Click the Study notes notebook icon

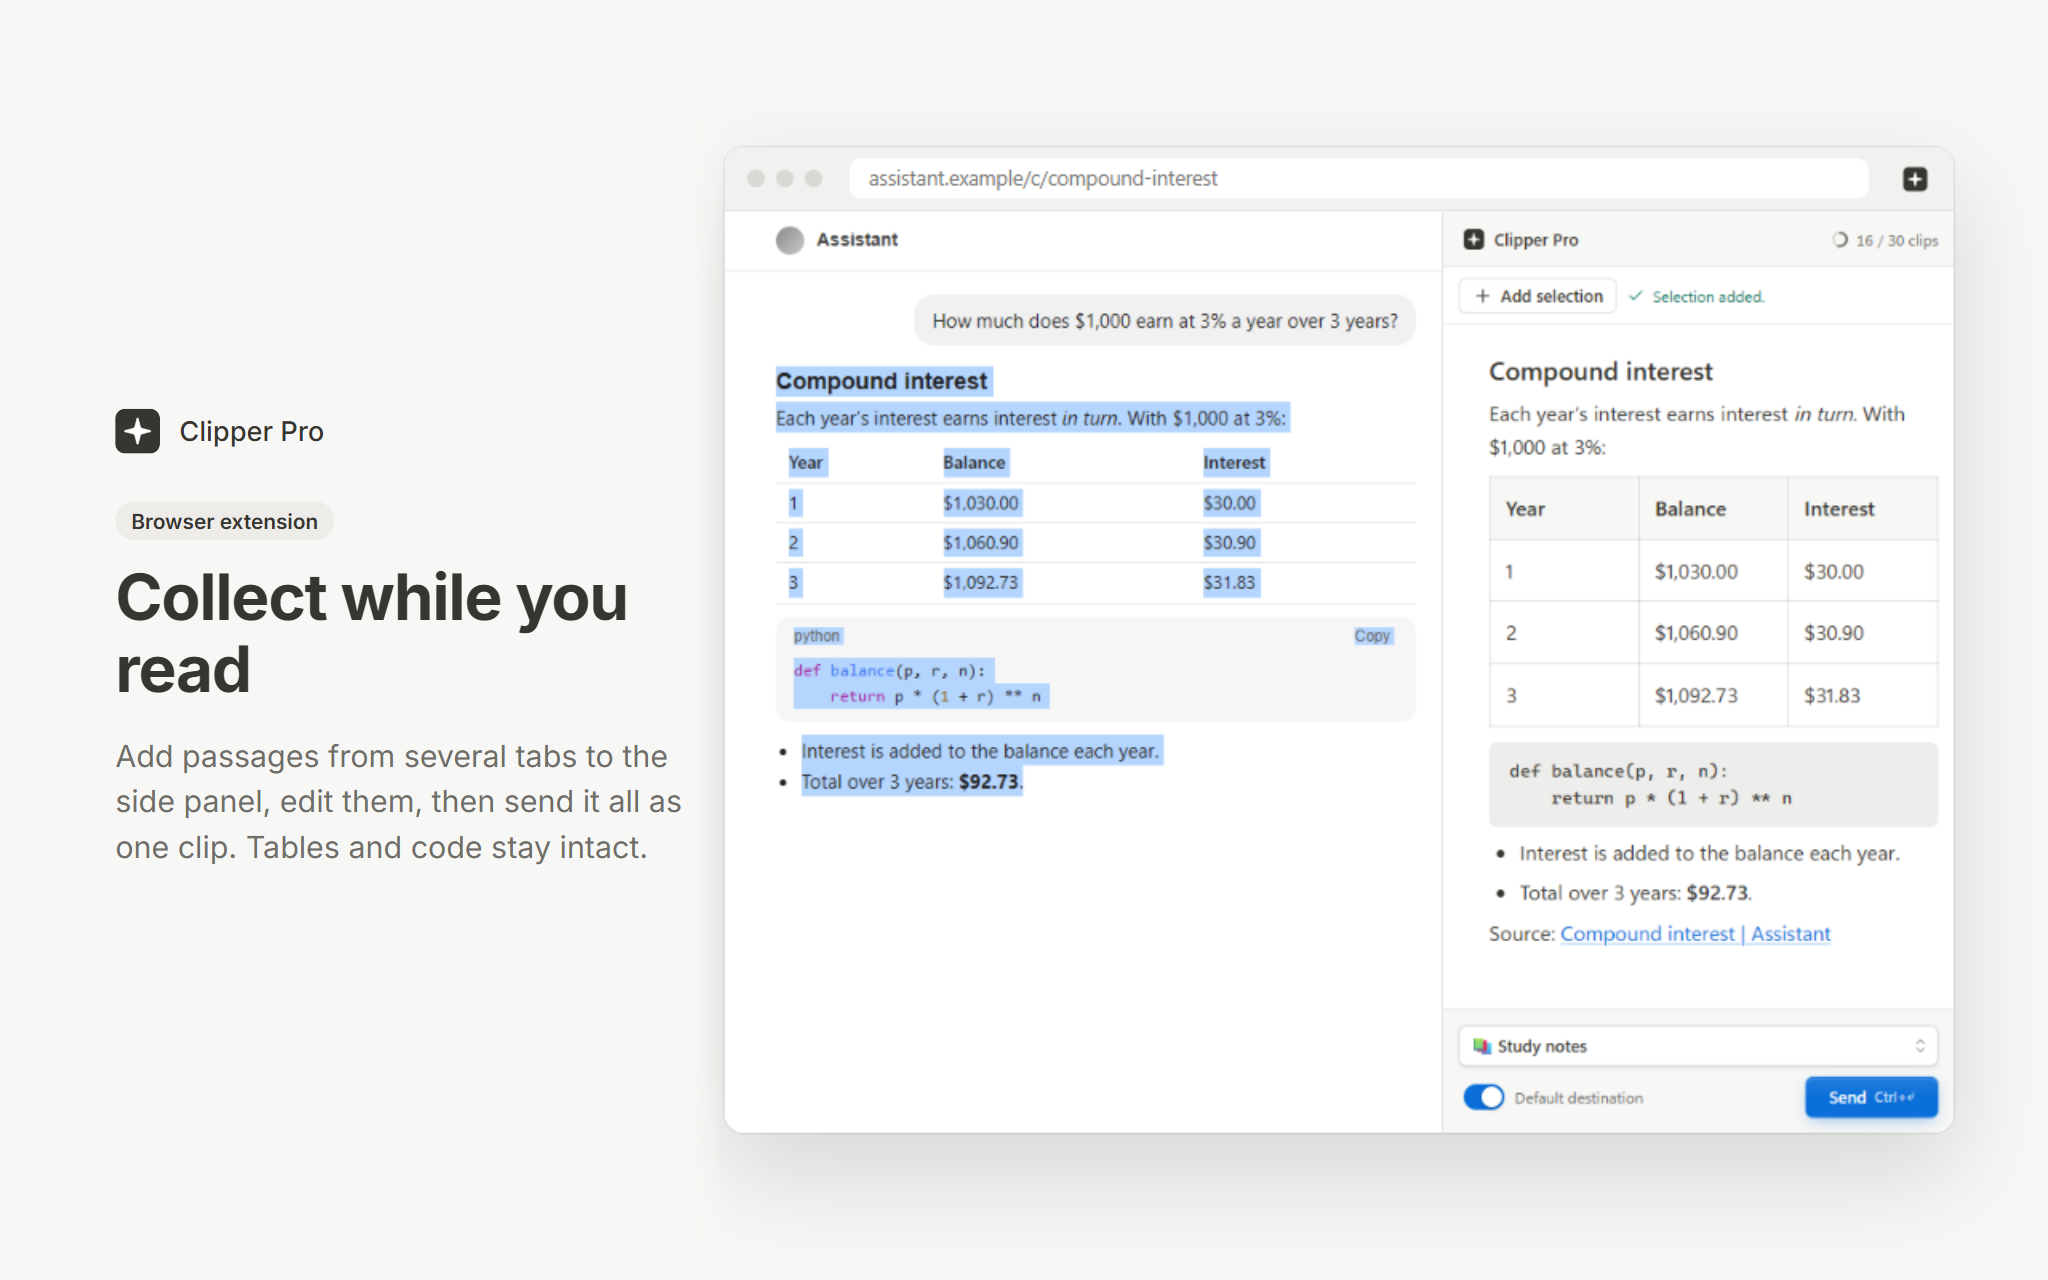(1481, 1046)
